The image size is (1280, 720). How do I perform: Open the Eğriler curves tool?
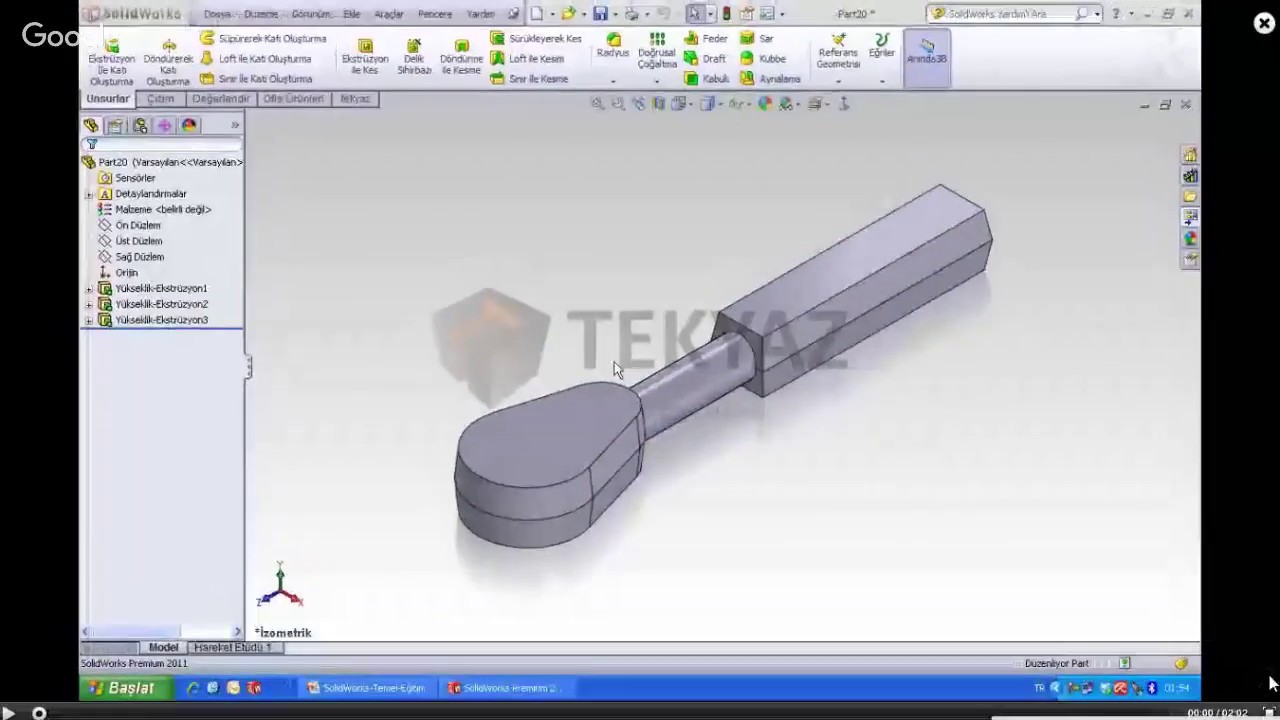click(881, 46)
